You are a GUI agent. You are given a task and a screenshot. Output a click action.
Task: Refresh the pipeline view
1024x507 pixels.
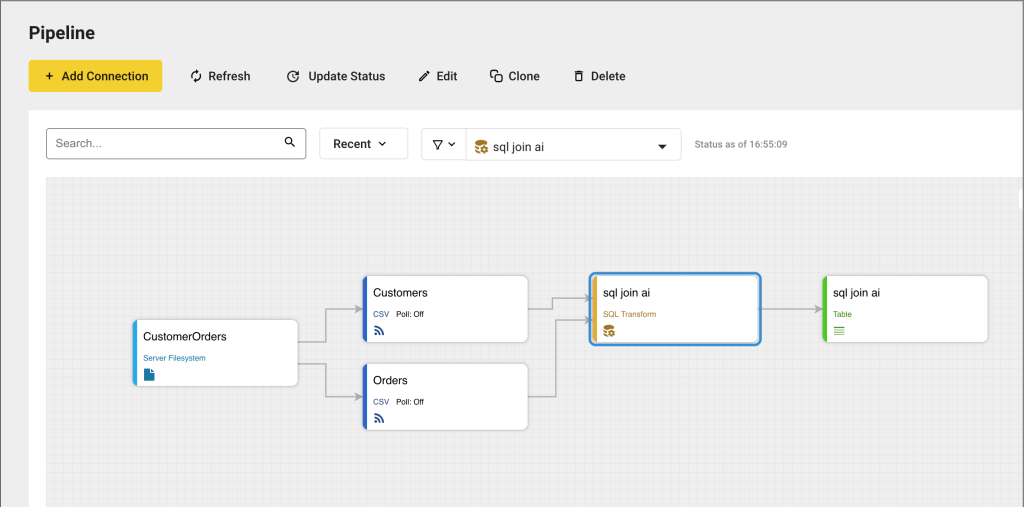[220, 76]
